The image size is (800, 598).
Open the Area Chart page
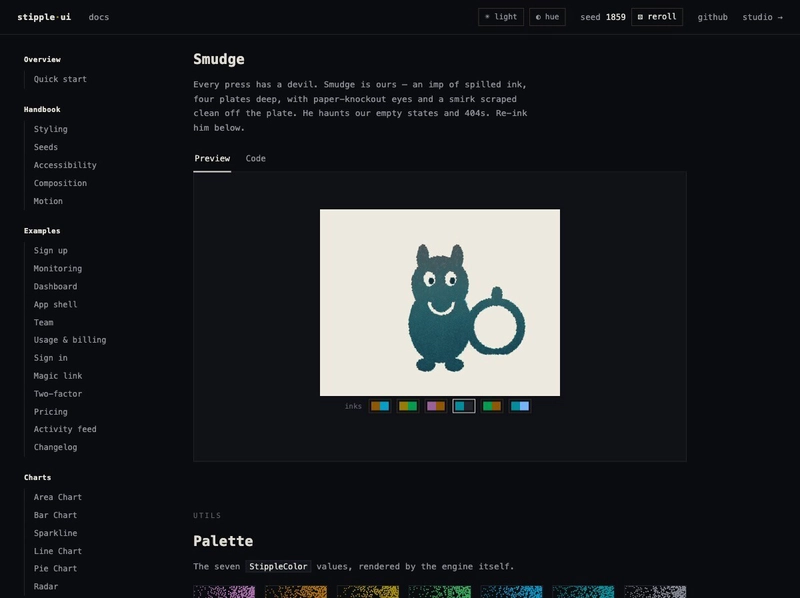pyautogui.click(x=58, y=497)
